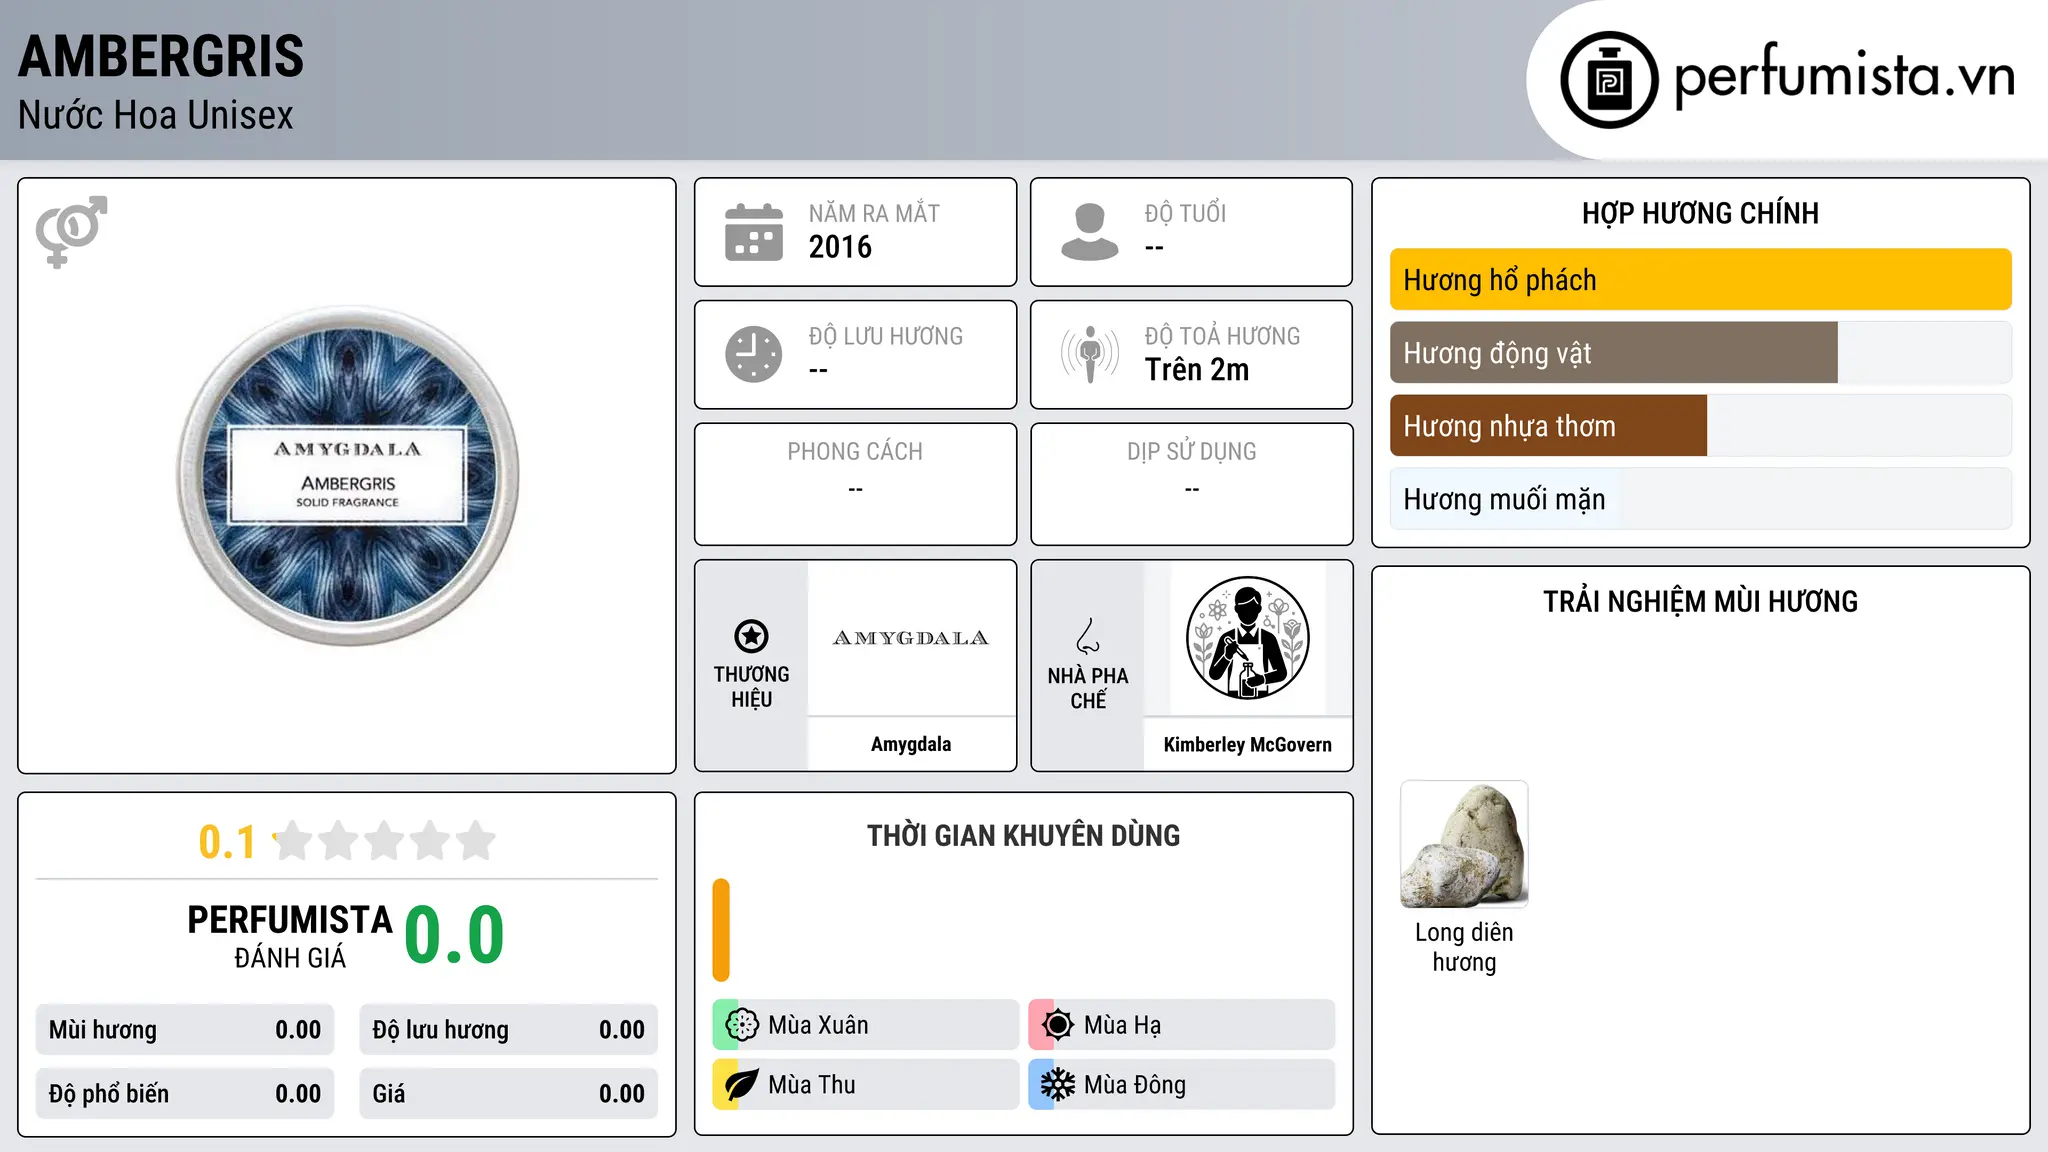Click the Hương muối mặn accord bar
Viewport: 2048px width, 1152px height.
point(1700,499)
